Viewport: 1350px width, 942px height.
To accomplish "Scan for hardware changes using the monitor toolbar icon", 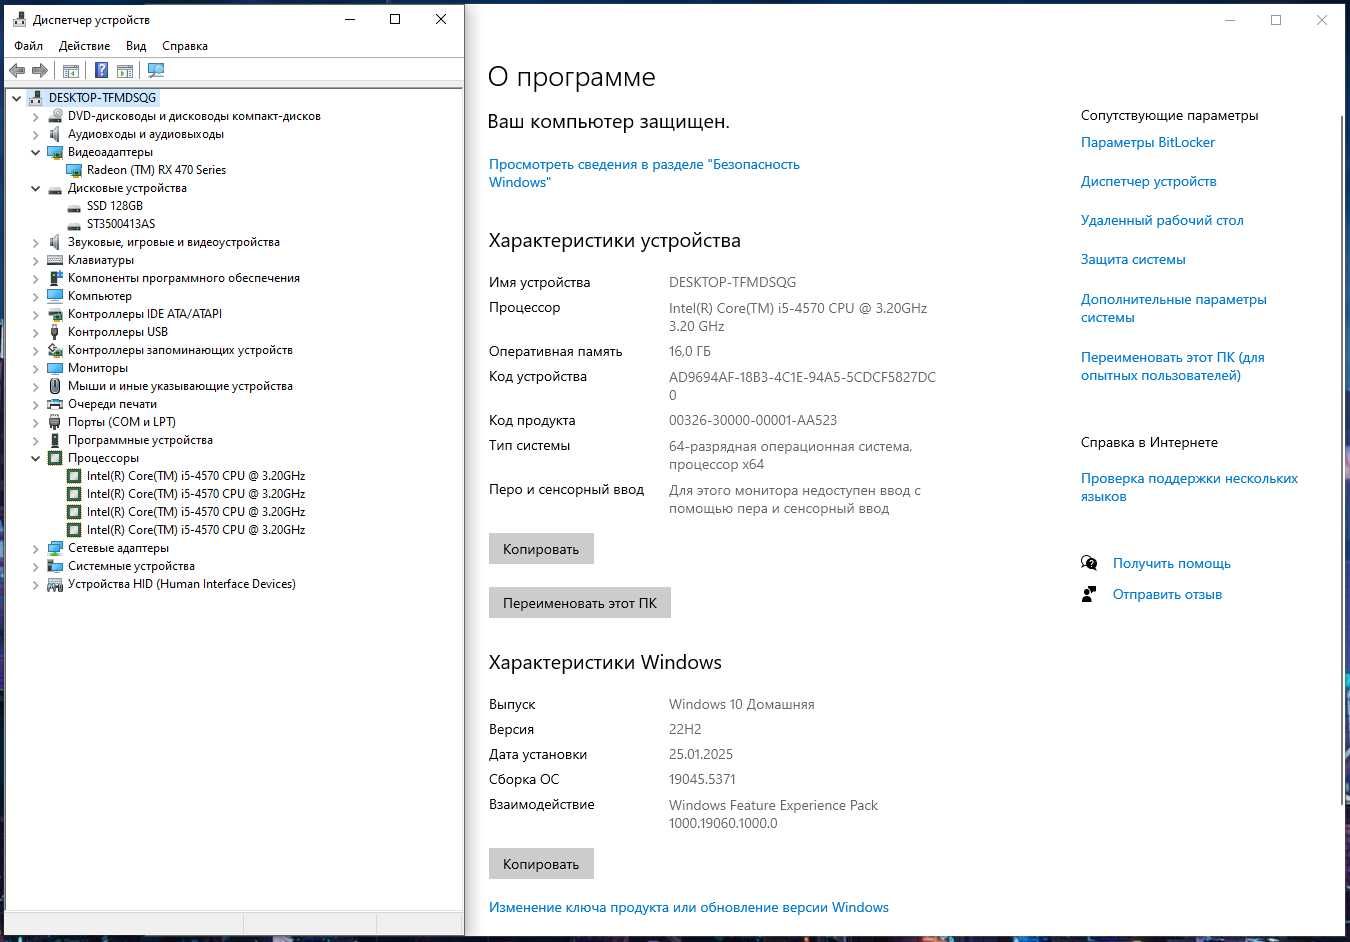I will coord(155,70).
